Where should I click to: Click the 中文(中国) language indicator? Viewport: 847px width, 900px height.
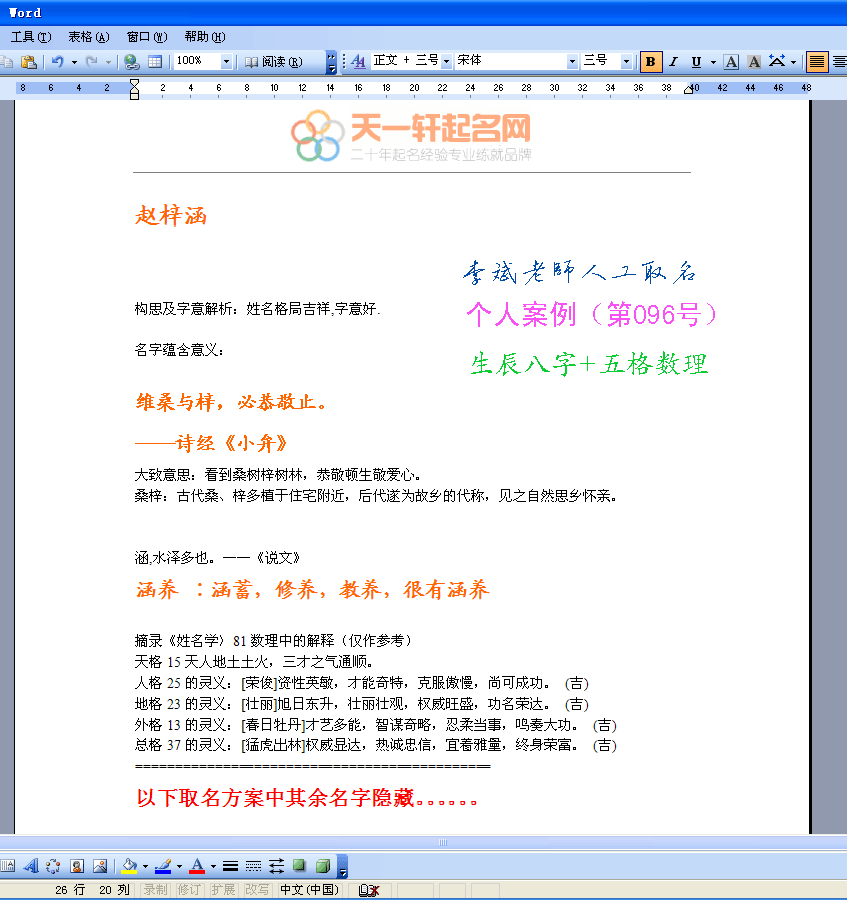coord(309,890)
